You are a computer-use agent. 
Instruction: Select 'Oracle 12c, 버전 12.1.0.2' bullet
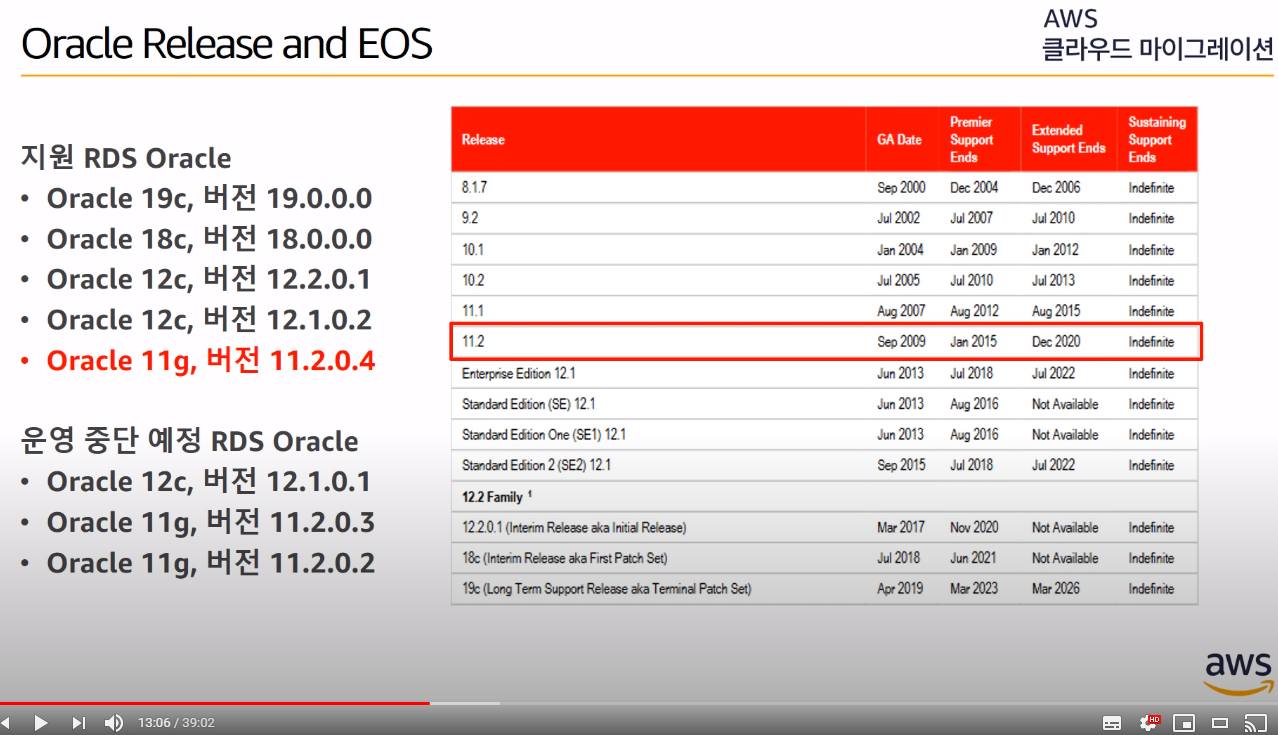coord(209,320)
